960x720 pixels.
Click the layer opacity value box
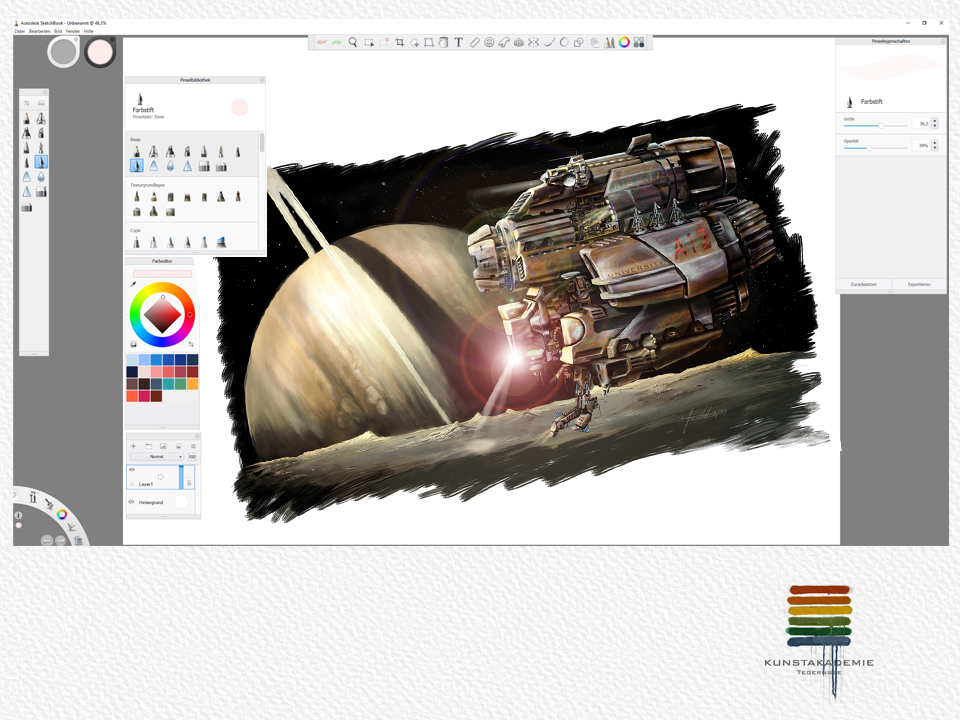[192, 457]
